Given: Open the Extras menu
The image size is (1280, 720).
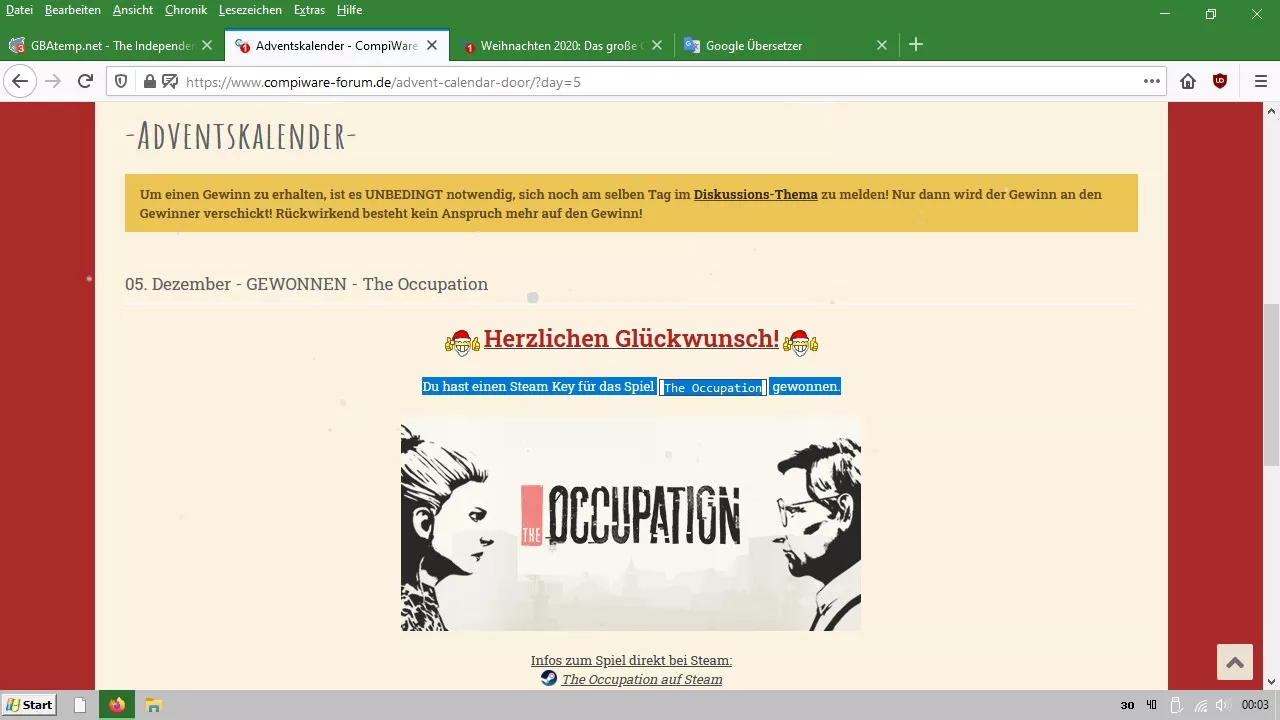Looking at the screenshot, I should point(309,10).
